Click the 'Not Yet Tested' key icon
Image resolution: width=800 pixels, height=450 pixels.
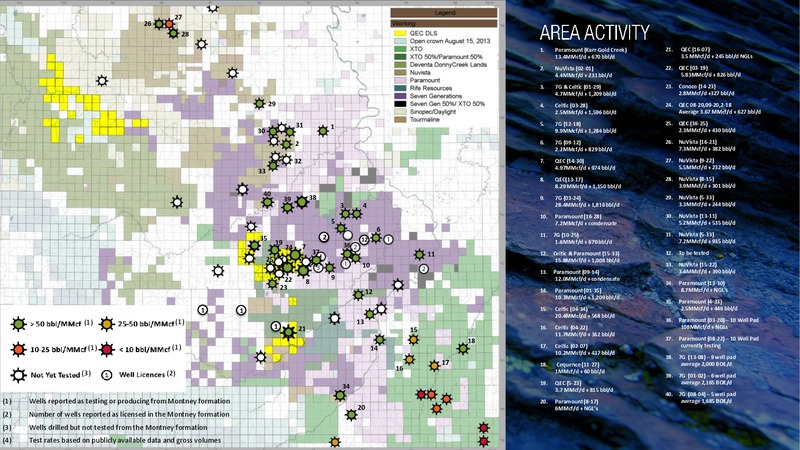coord(18,375)
